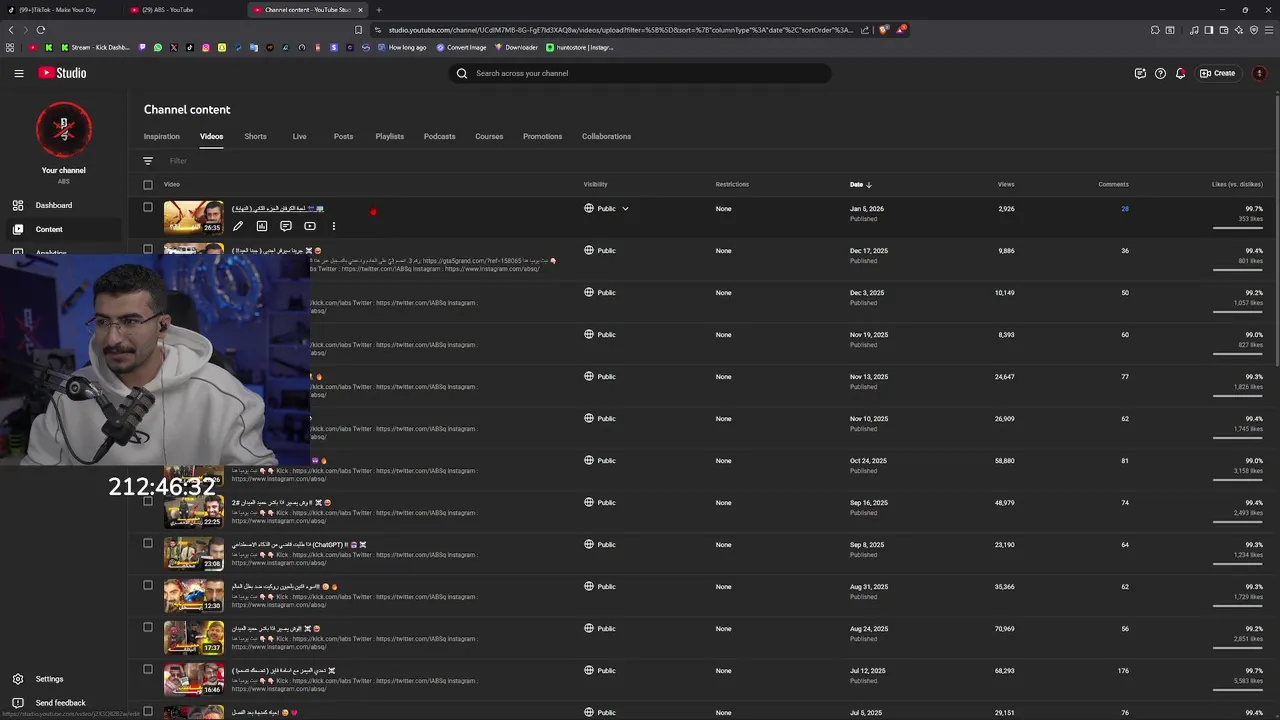Image resolution: width=1280 pixels, height=720 pixels.
Task: Bookmark this page icon in address bar
Action: tap(358, 30)
